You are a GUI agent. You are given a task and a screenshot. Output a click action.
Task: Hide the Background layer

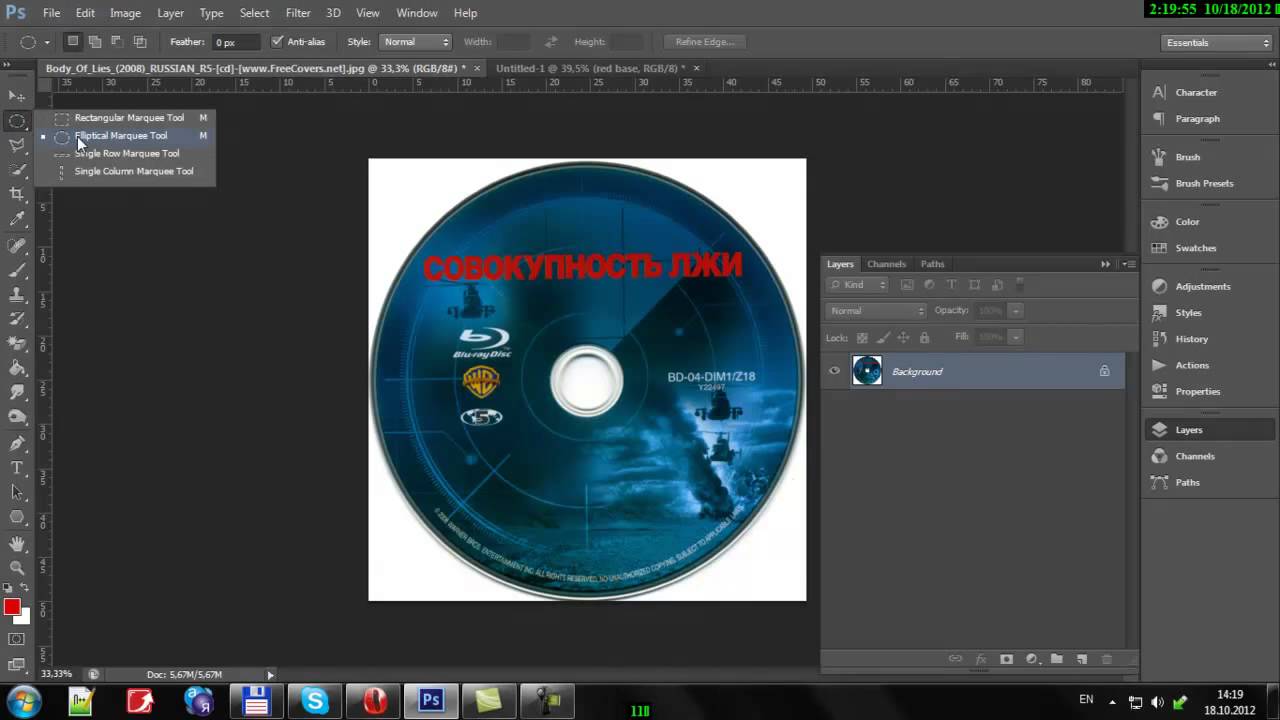coord(834,371)
